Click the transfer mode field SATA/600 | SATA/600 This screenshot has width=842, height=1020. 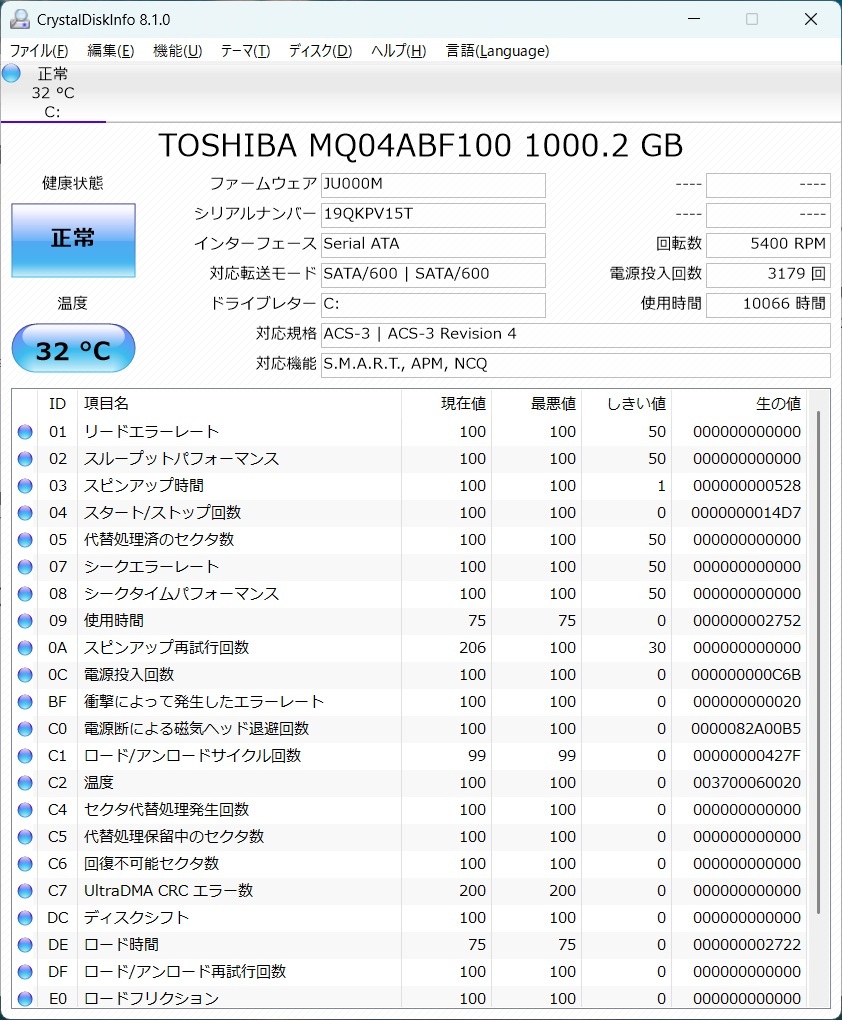pos(433,275)
